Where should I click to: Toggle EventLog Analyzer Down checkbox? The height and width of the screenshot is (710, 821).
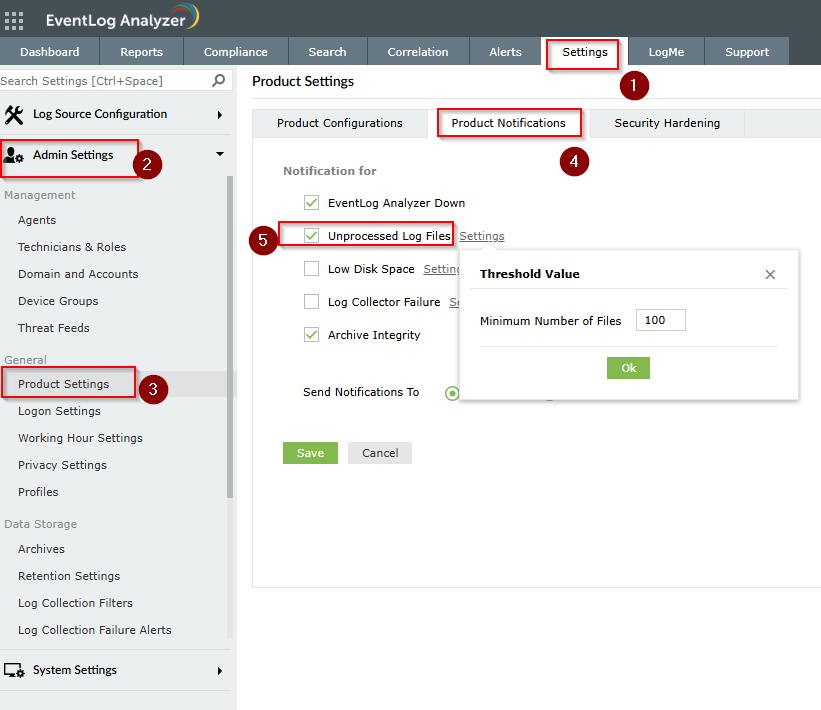(312, 203)
